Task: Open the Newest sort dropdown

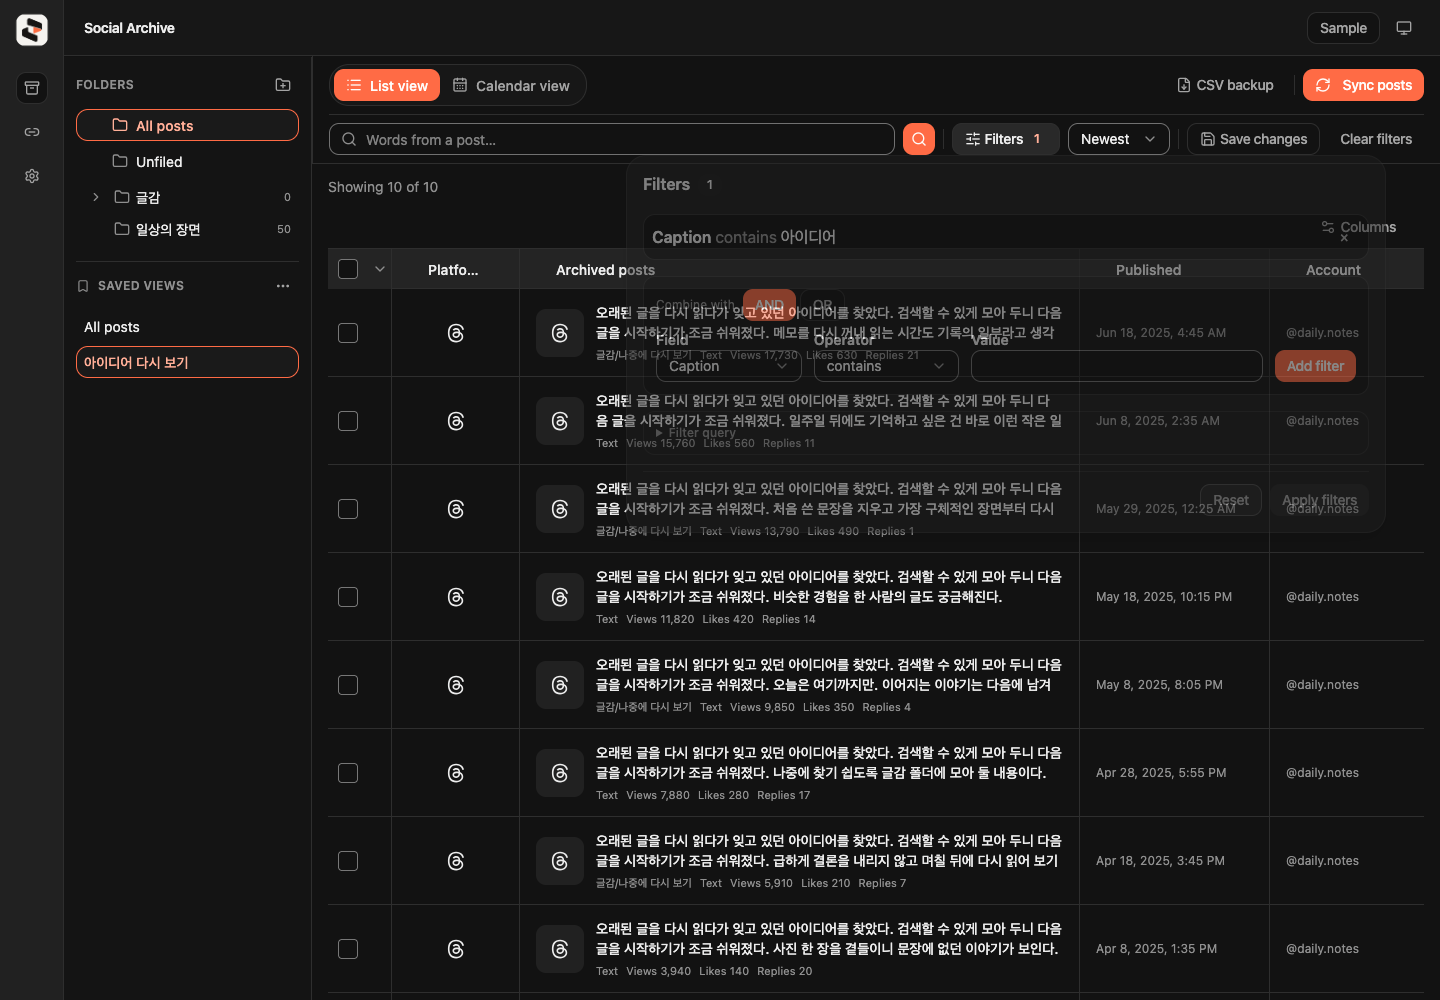Action: 1119,139
